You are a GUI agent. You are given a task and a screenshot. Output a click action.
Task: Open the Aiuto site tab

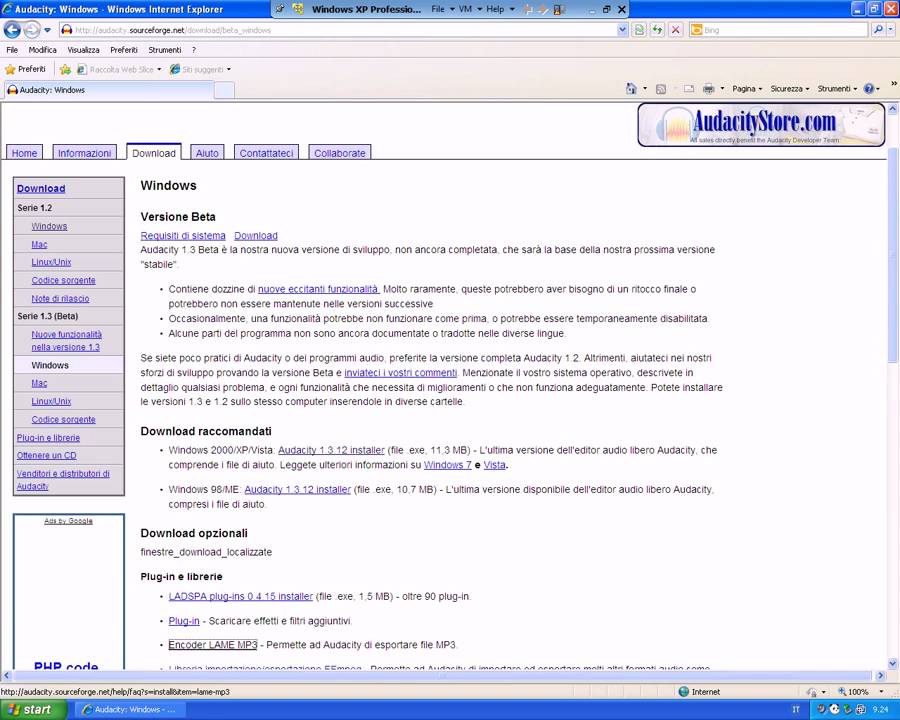click(x=207, y=153)
